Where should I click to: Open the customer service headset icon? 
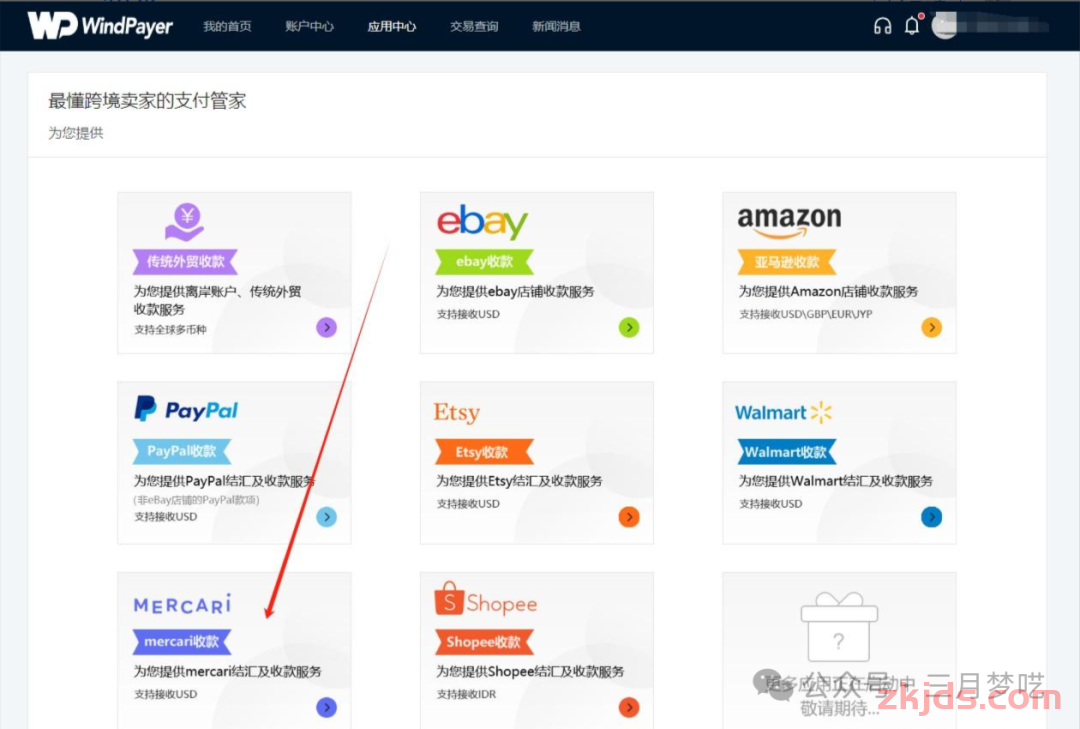(x=882, y=26)
